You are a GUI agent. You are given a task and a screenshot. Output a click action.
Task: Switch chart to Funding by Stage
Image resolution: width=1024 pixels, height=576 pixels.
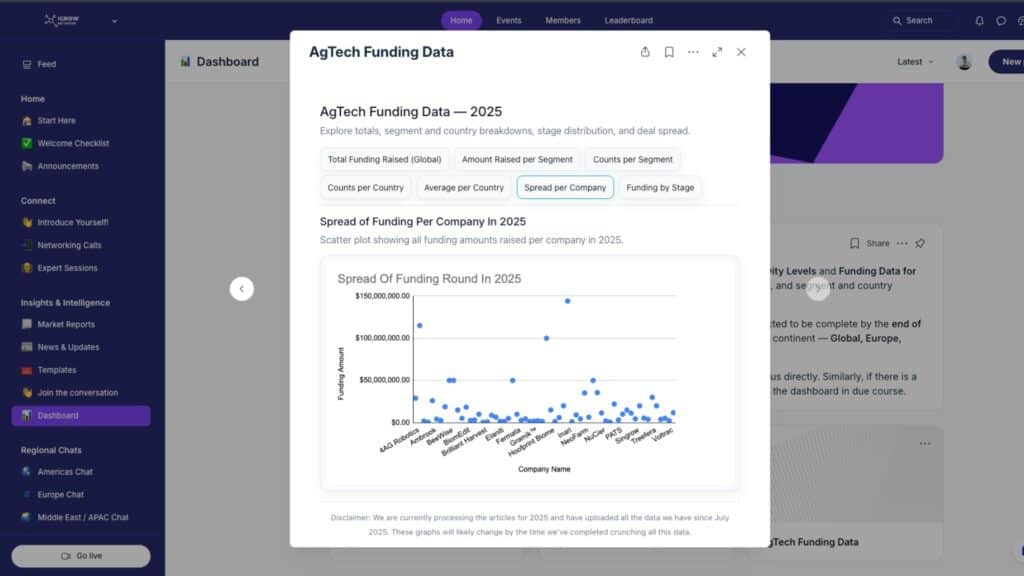tap(660, 187)
